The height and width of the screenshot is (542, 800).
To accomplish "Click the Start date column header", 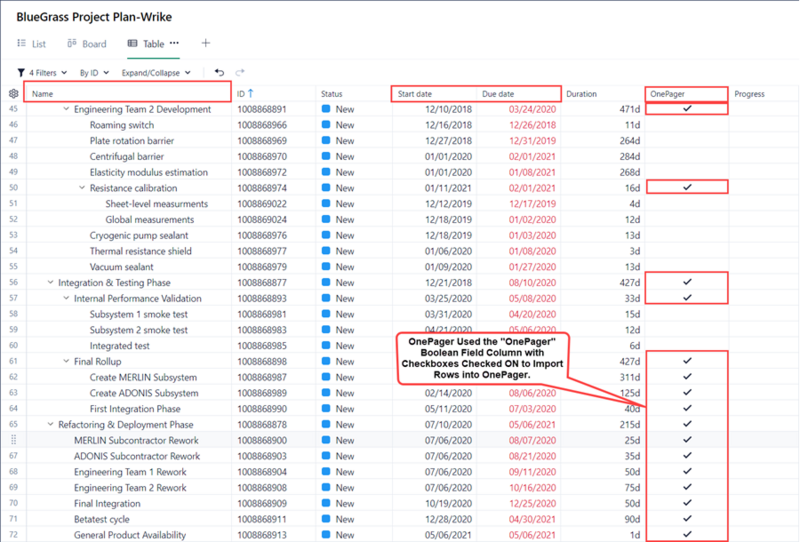I will point(415,94).
